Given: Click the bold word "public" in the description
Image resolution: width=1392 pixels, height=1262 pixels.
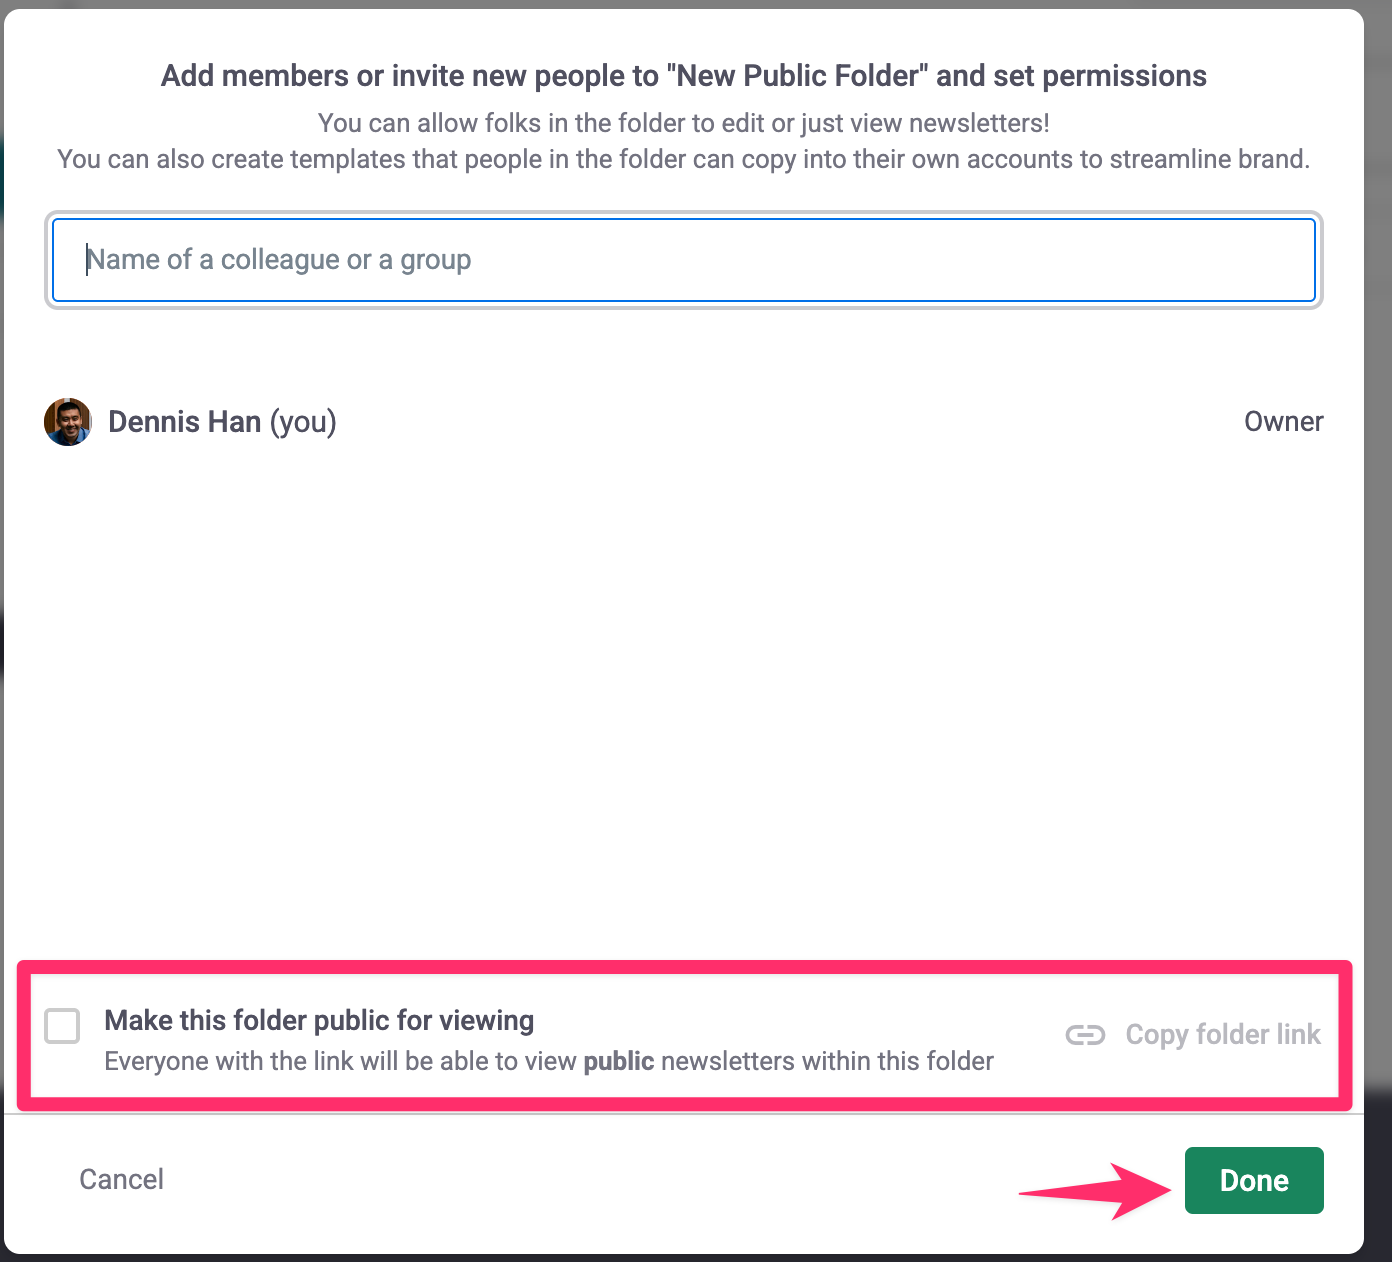Looking at the screenshot, I should (x=619, y=1061).
